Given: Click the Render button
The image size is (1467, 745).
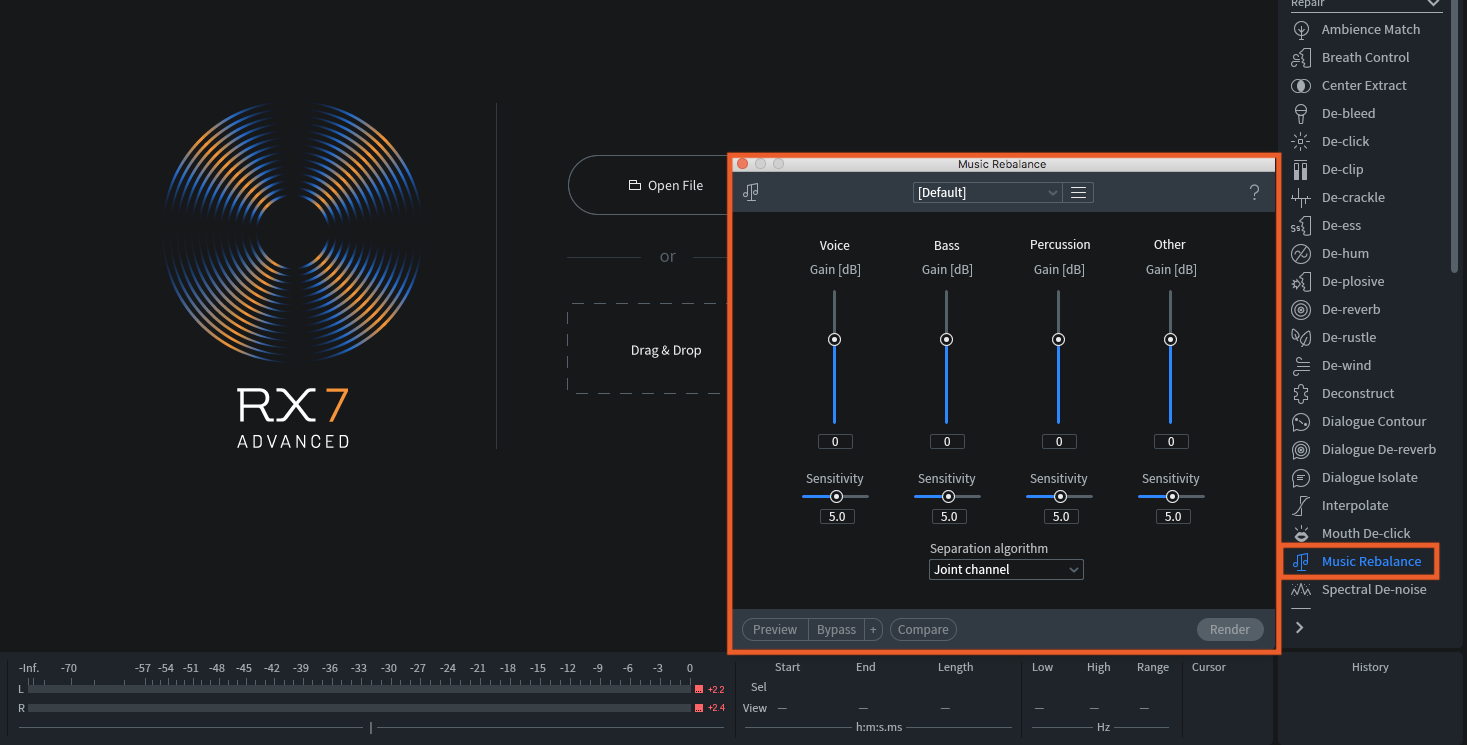Looking at the screenshot, I should click(1230, 629).
